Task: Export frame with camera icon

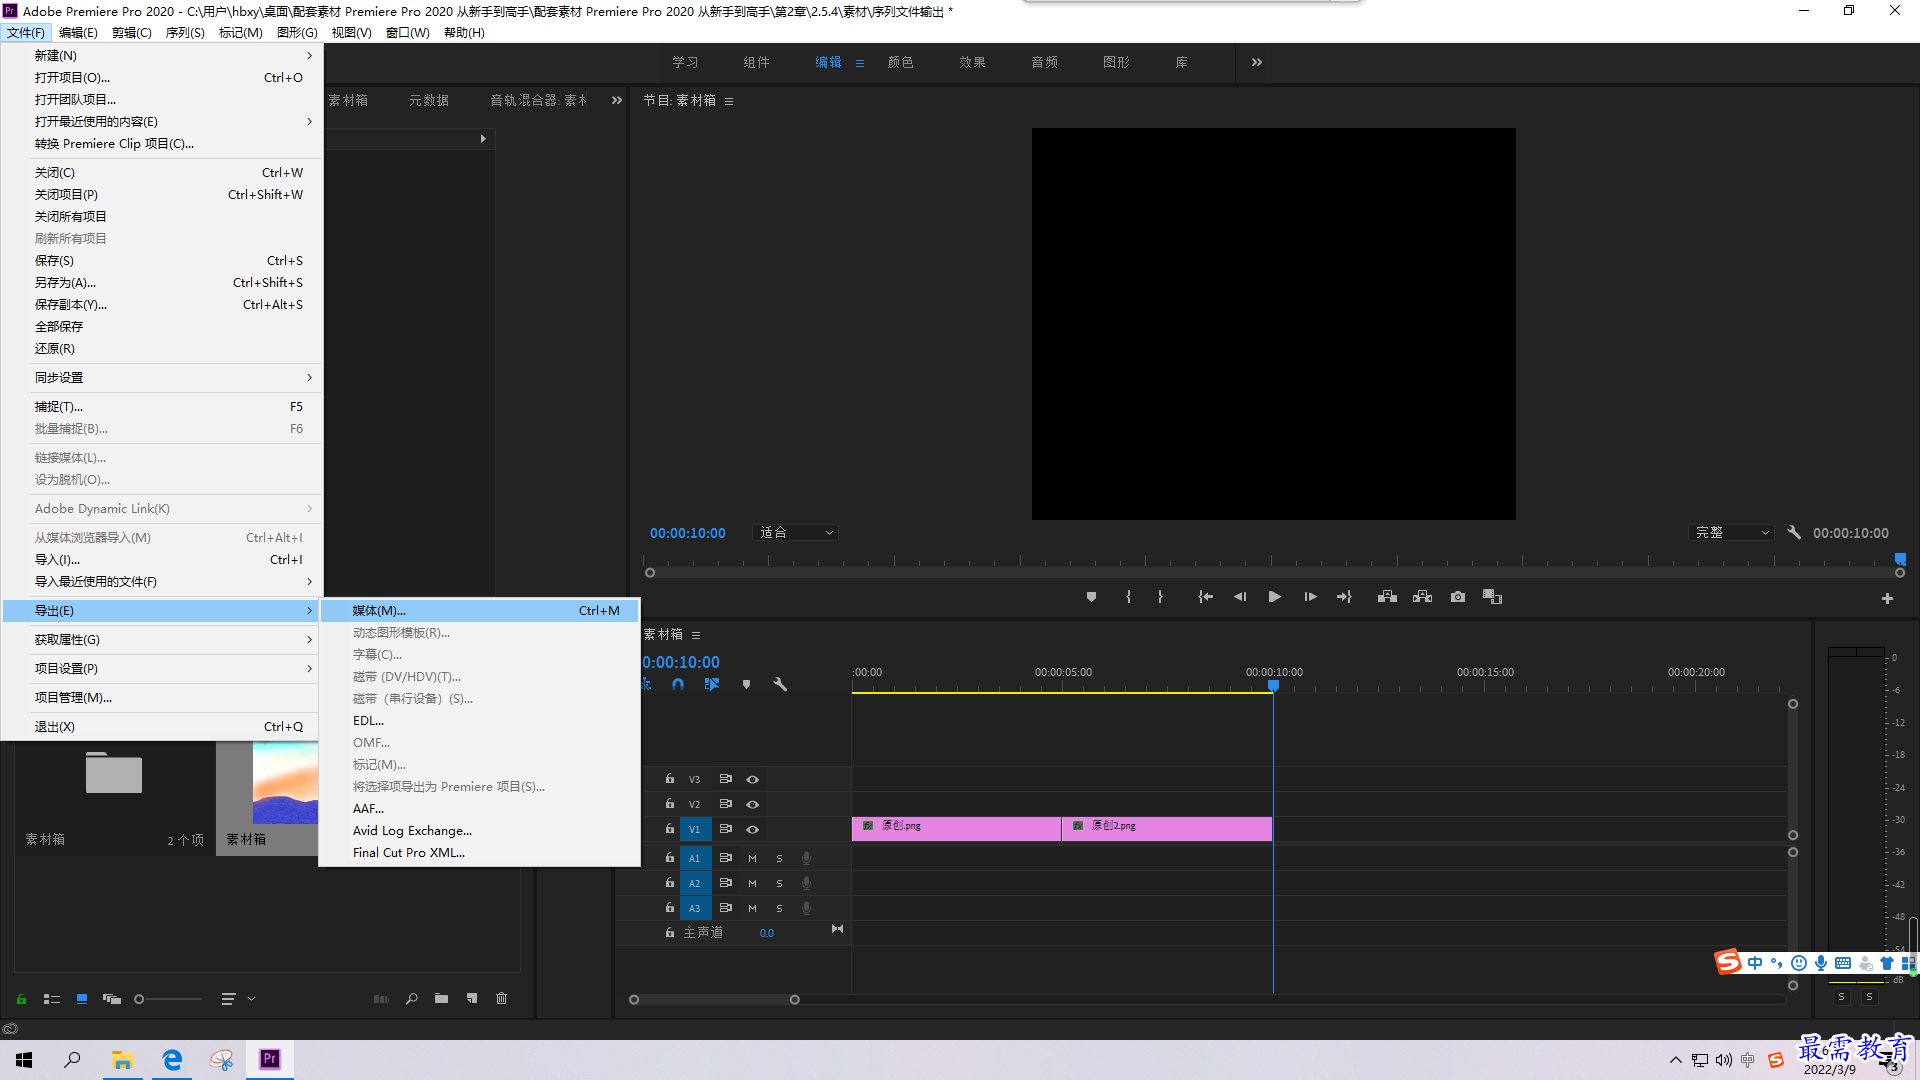Action: [1458, 597]
